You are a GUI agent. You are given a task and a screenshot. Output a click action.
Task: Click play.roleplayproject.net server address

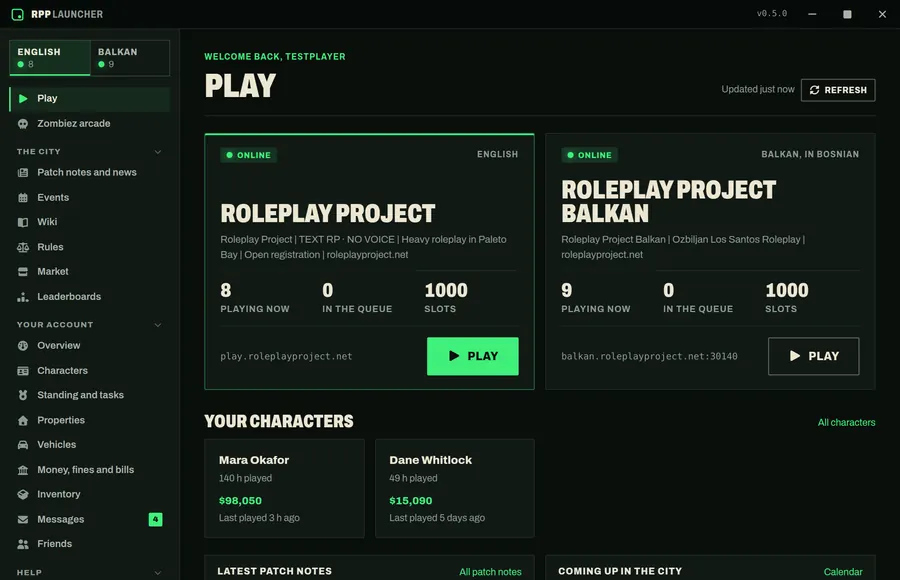tap(286, 357)
